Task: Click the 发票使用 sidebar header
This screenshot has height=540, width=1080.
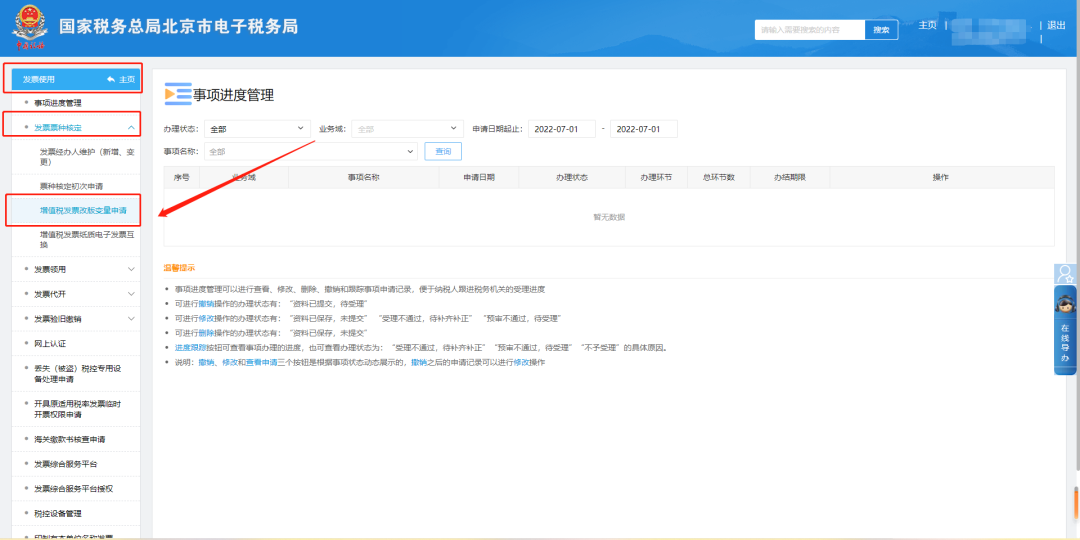Action: click(76, 79)
